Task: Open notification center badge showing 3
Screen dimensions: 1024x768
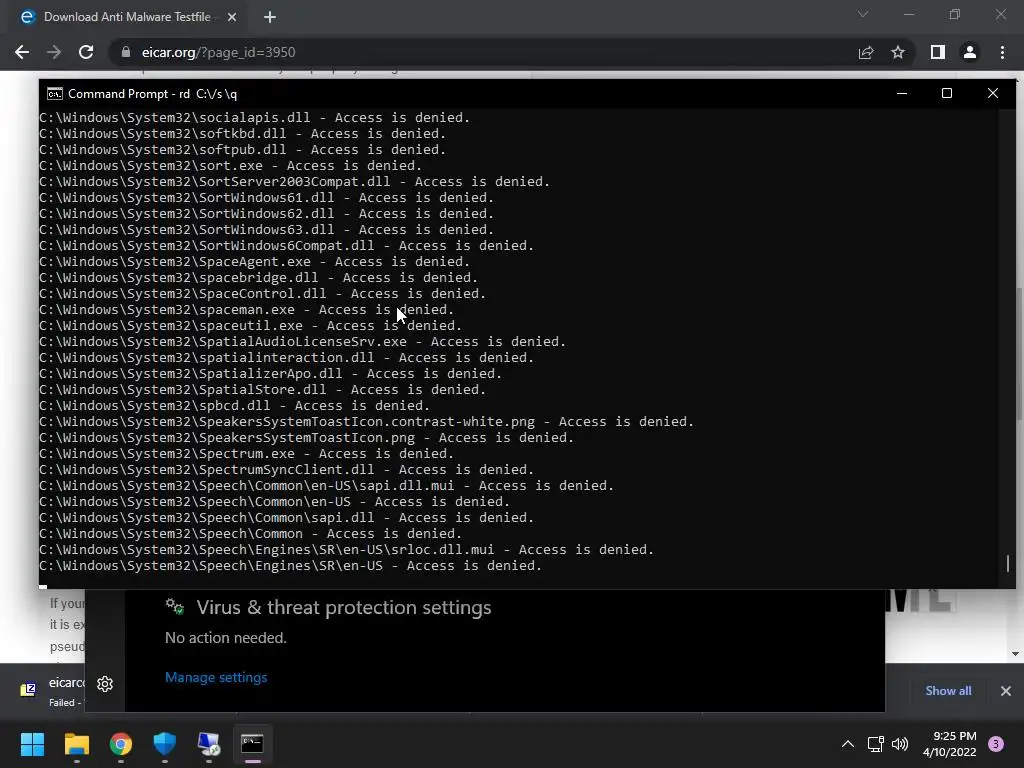Action: (x=996, y=744)
